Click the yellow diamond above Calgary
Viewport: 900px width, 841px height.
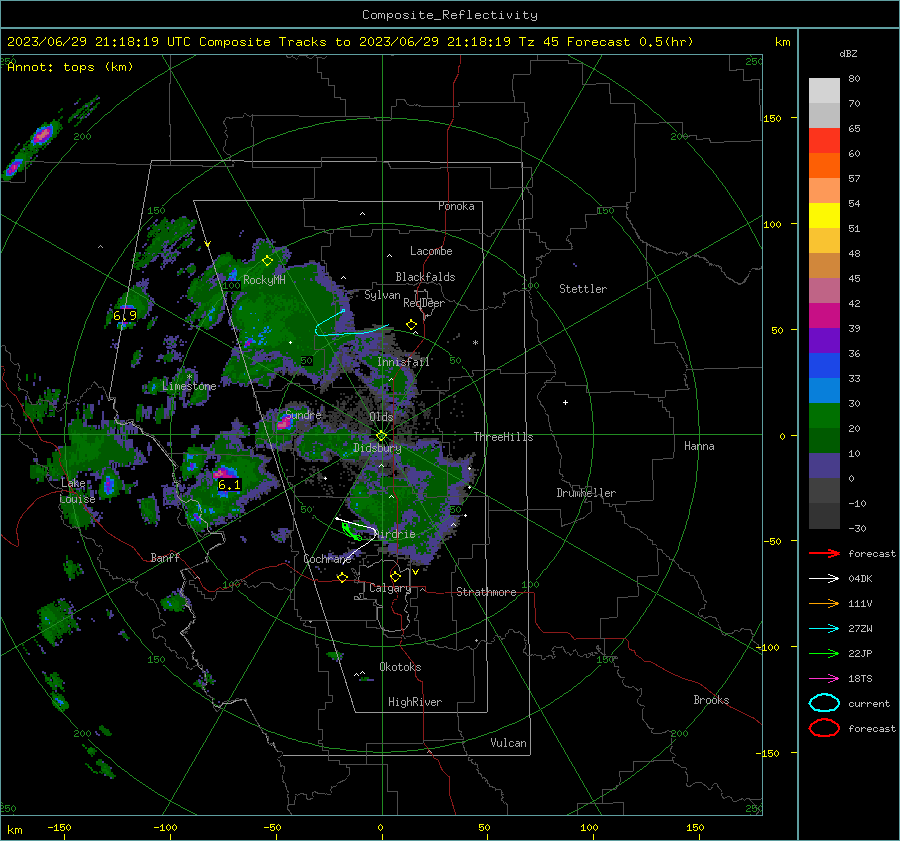tap(395, 576)
